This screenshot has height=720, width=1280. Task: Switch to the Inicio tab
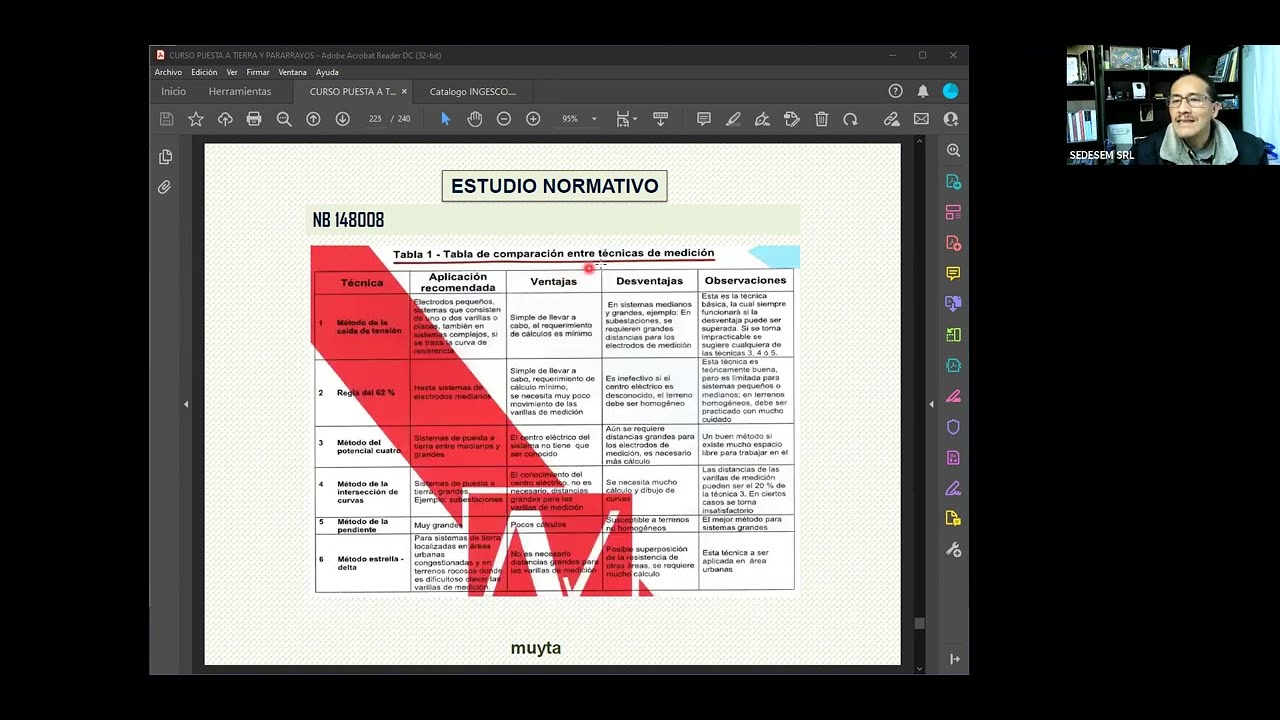(174, 91)
